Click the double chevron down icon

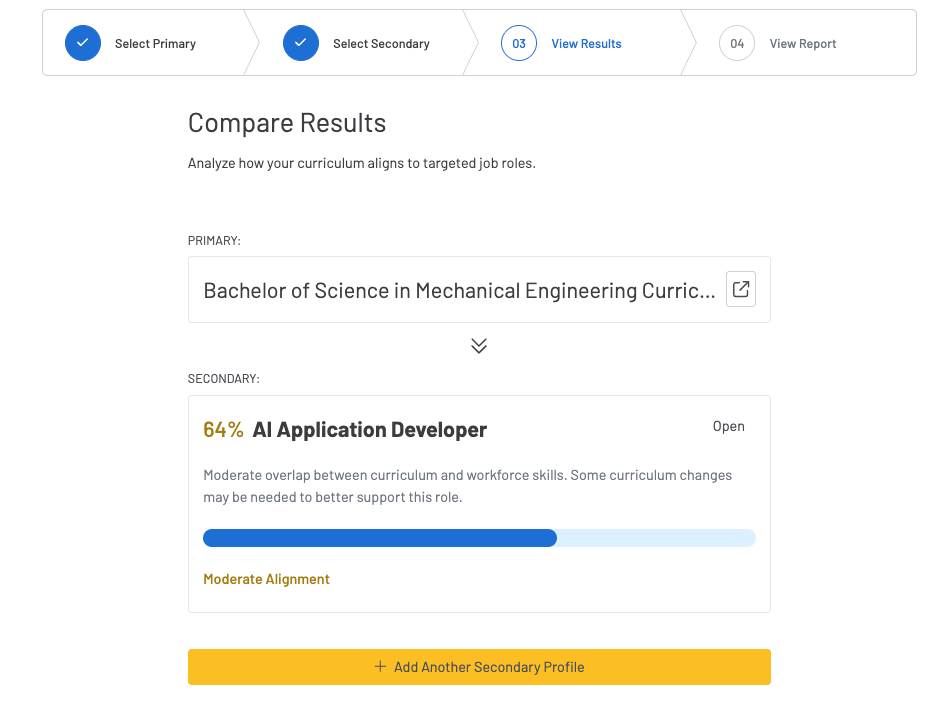479,346
